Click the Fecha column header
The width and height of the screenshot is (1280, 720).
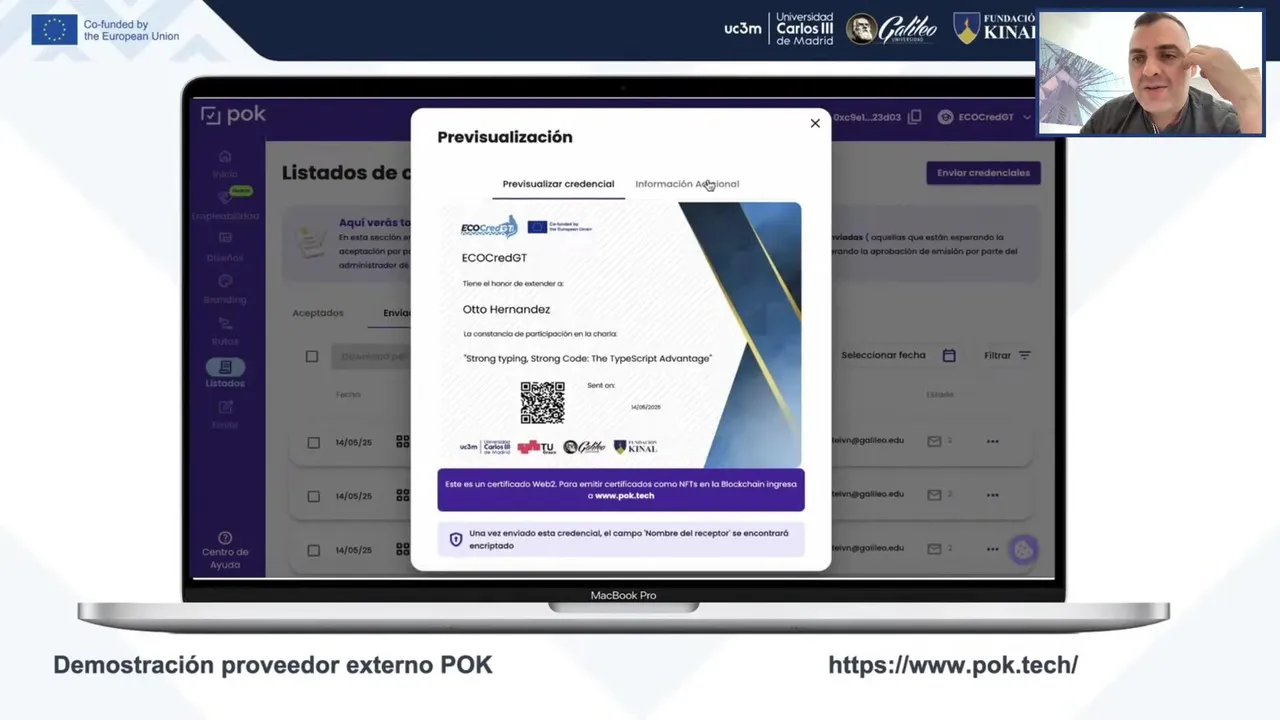click(348, 395)
